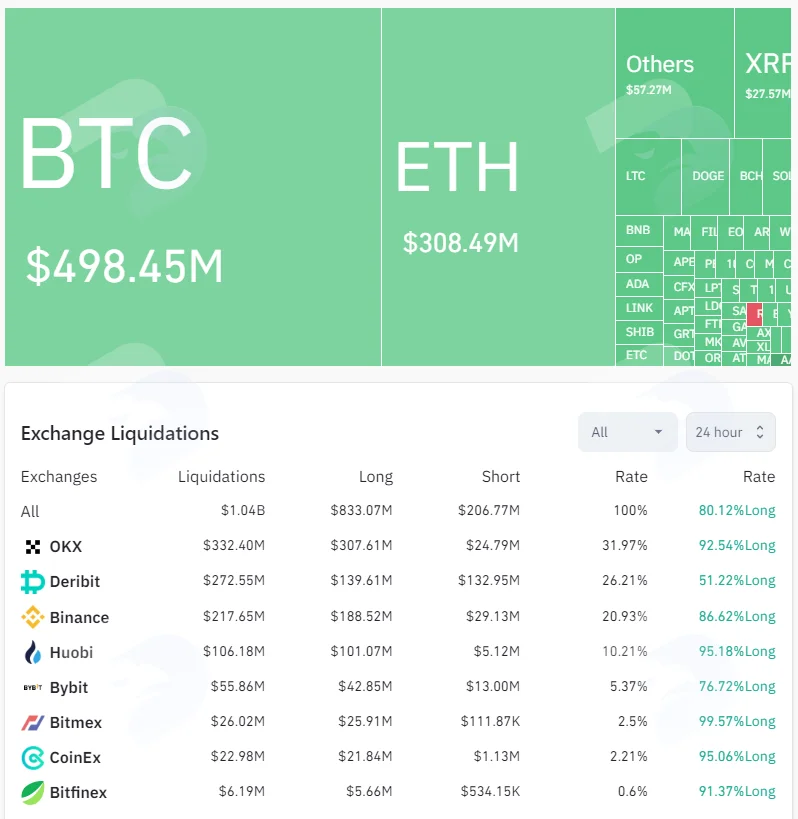Select the BTC $498.45M heatmap tile
Screen dimensions: 798x819
(x=193, y=186)
